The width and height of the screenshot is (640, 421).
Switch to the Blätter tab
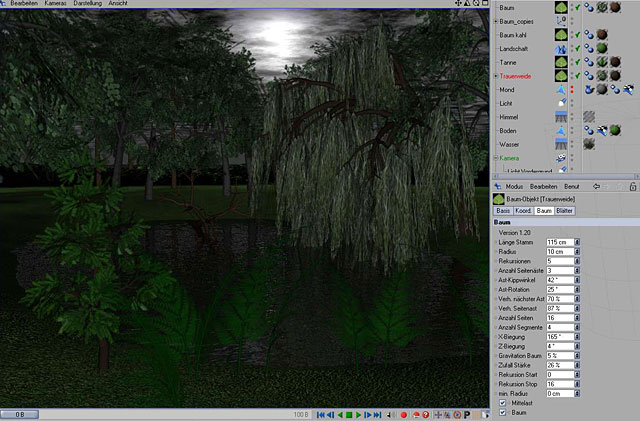click(564, 211)
